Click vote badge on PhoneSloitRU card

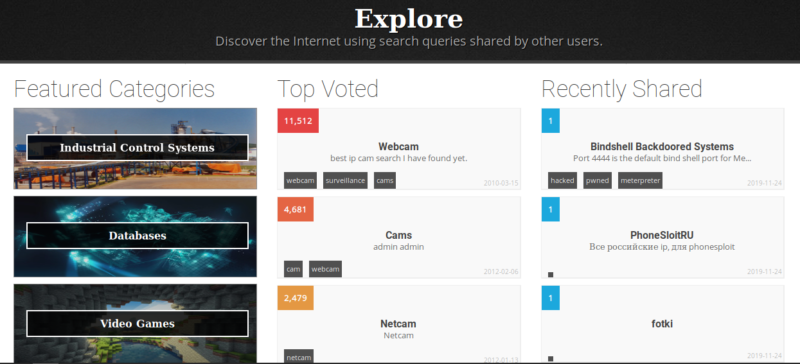coord(551,209)
